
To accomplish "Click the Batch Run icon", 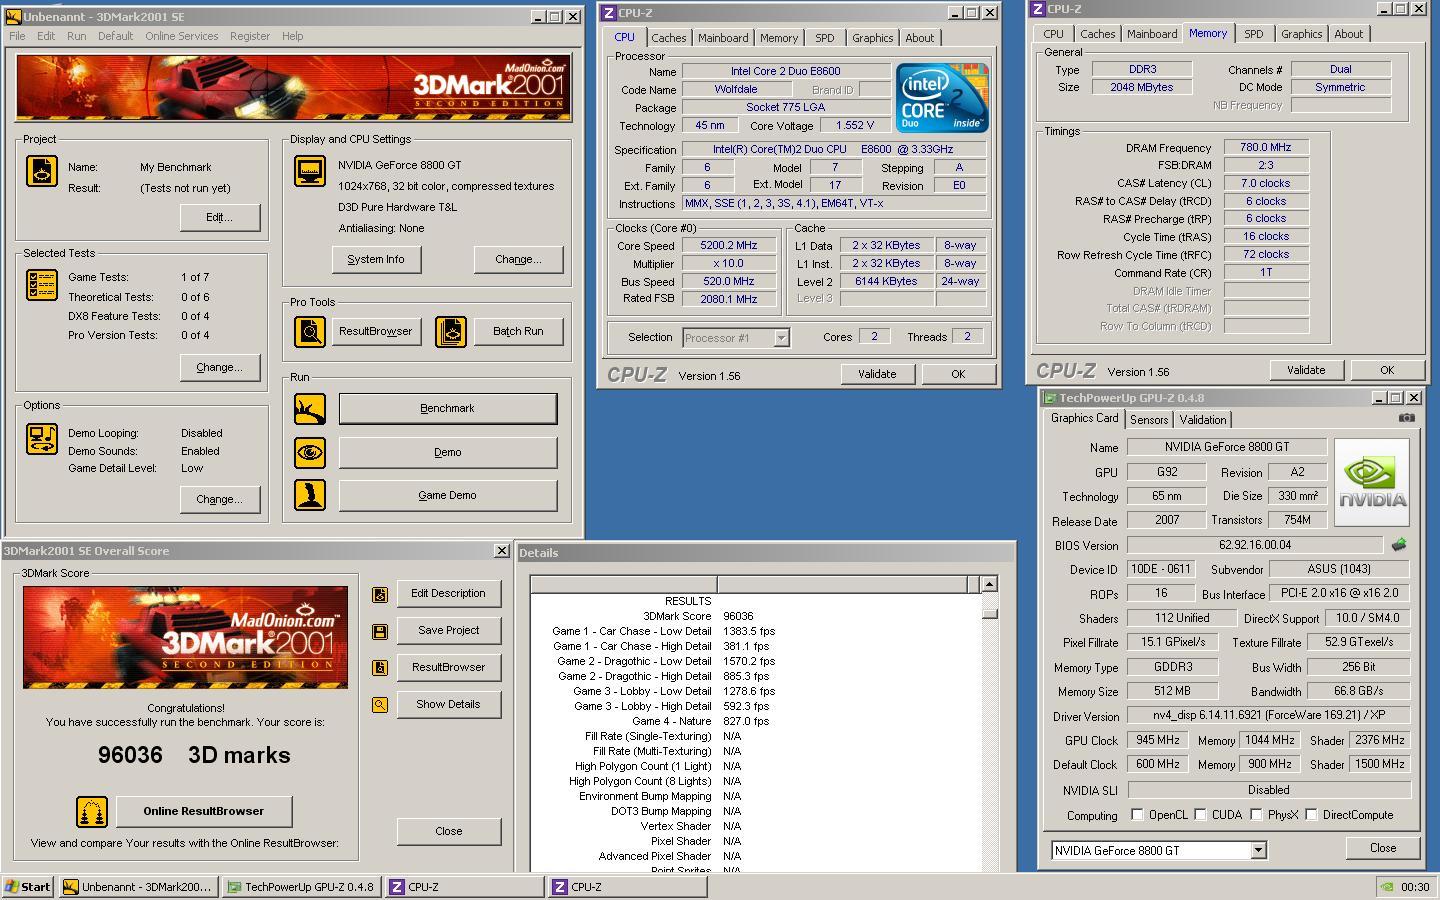I will tap(451, 332).
